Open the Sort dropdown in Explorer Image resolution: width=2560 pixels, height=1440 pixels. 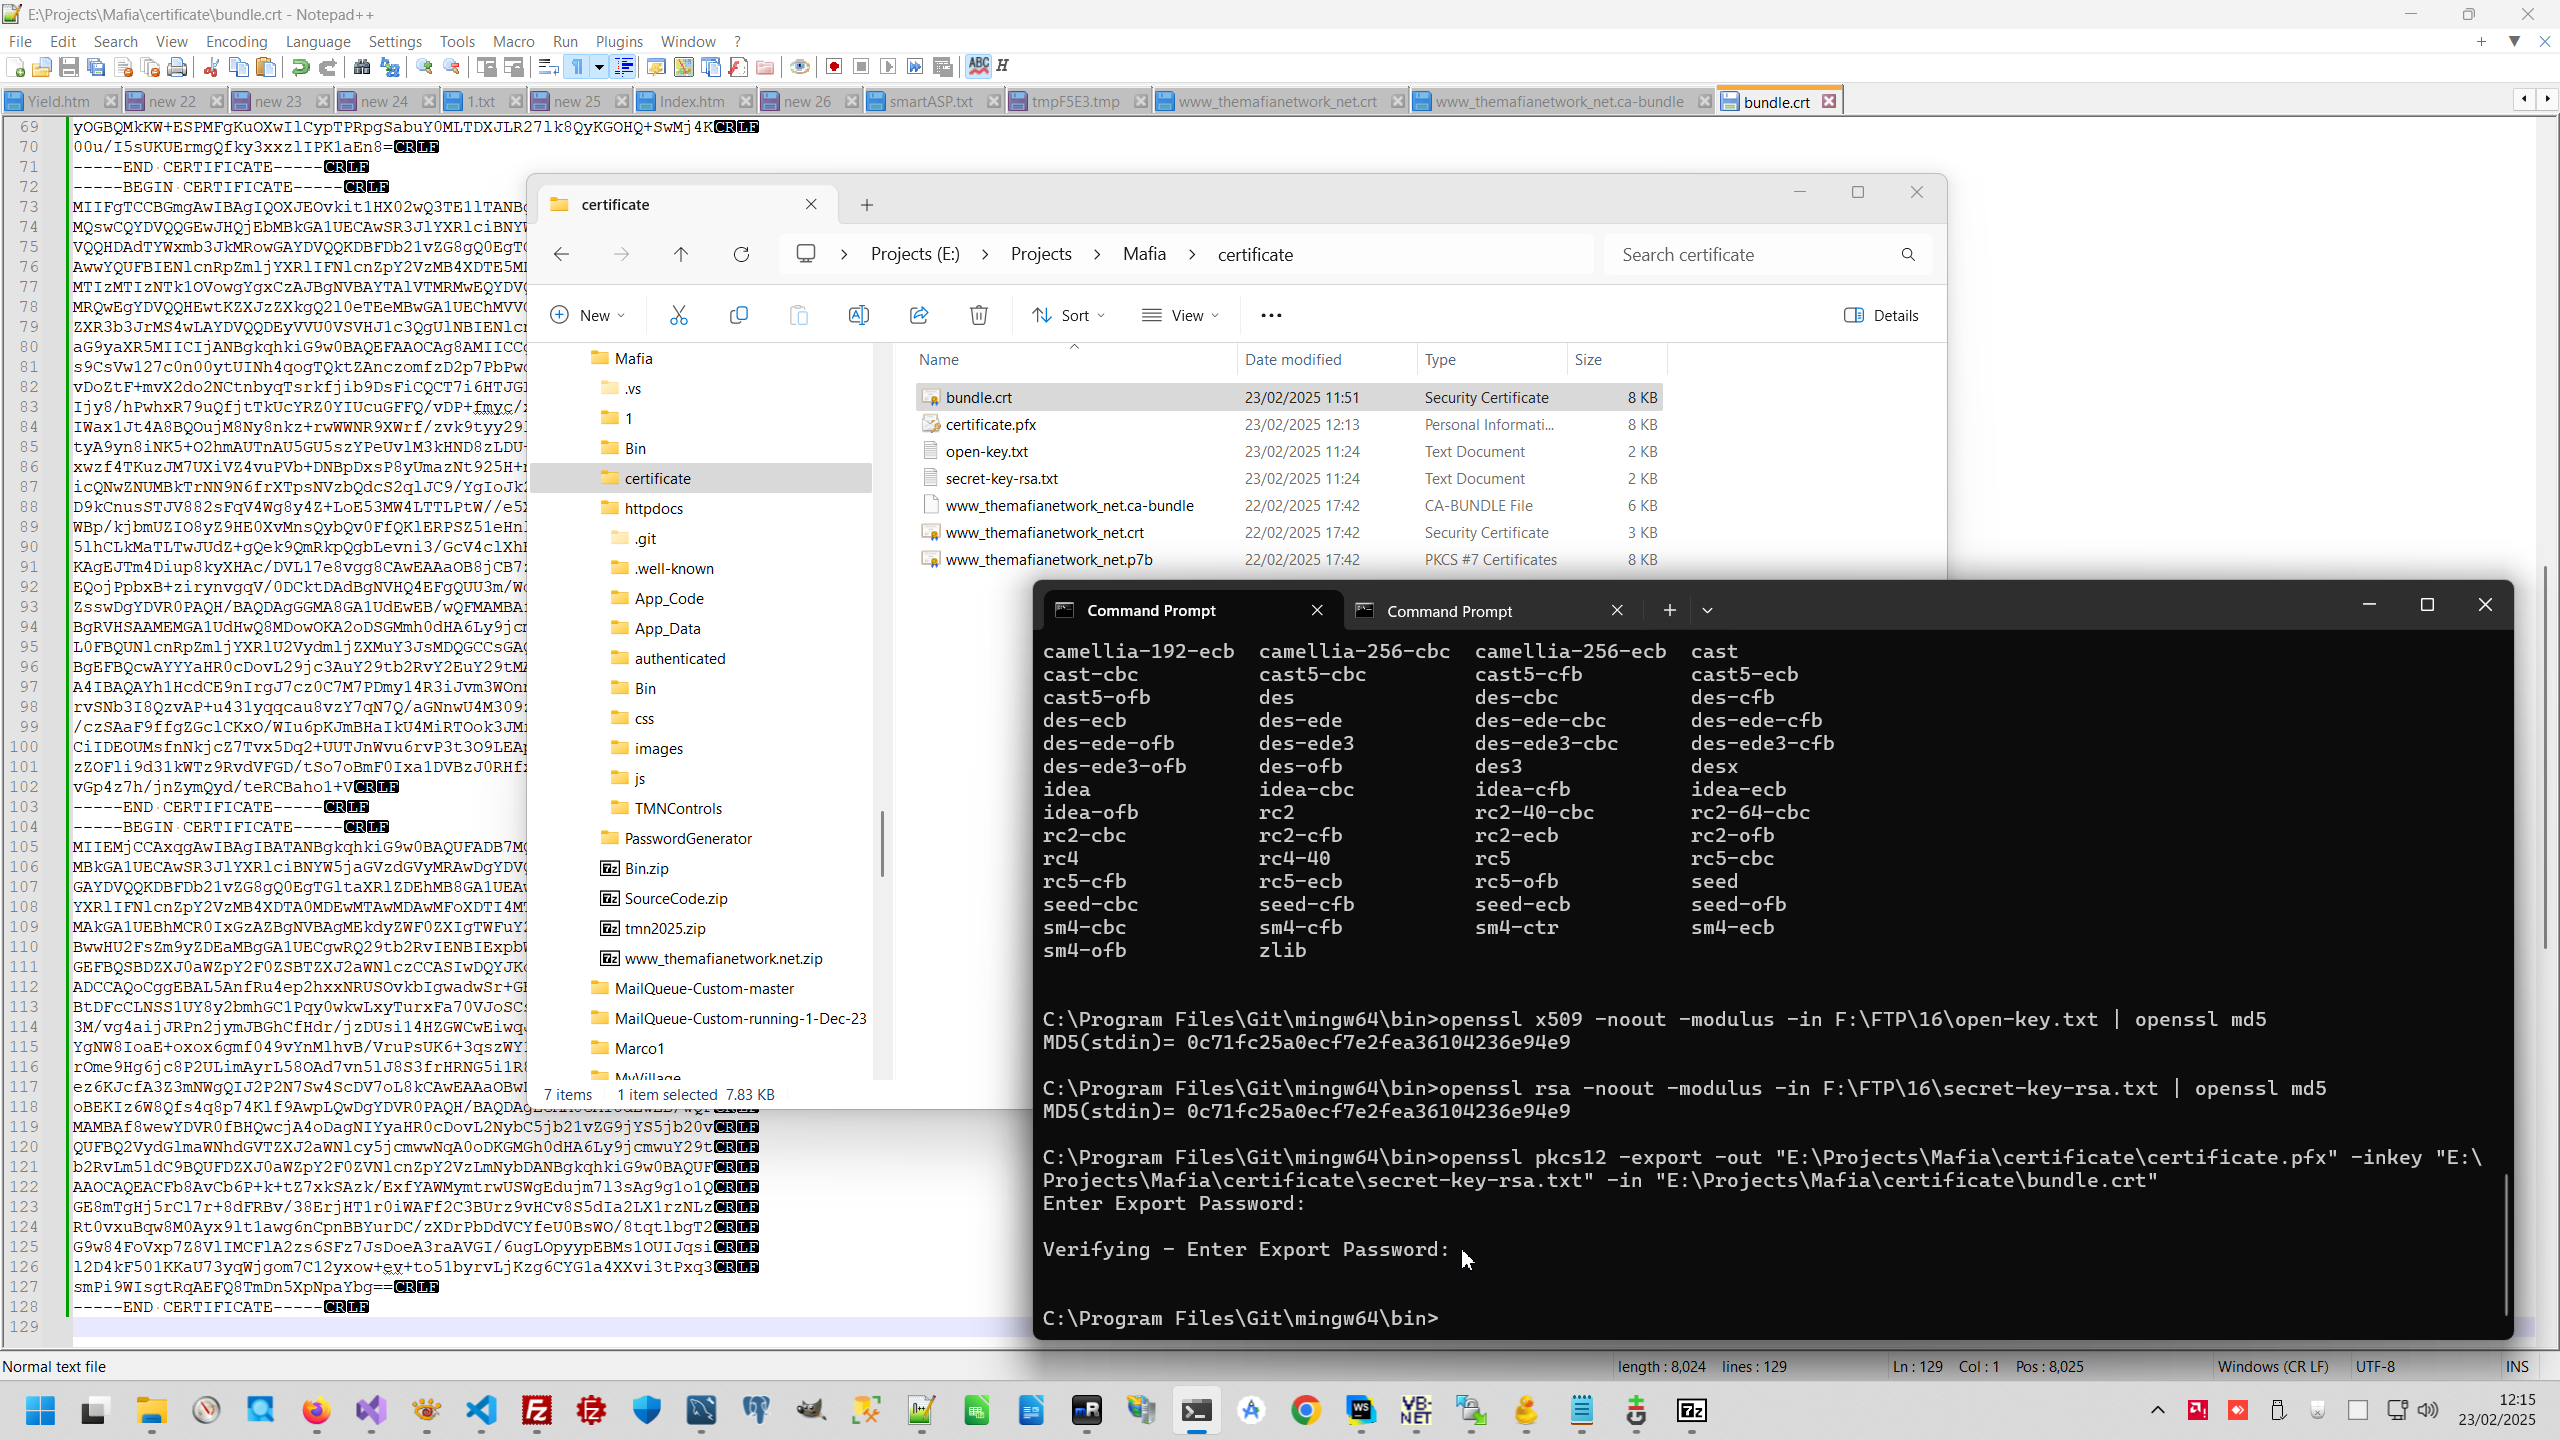point(1069,315)
